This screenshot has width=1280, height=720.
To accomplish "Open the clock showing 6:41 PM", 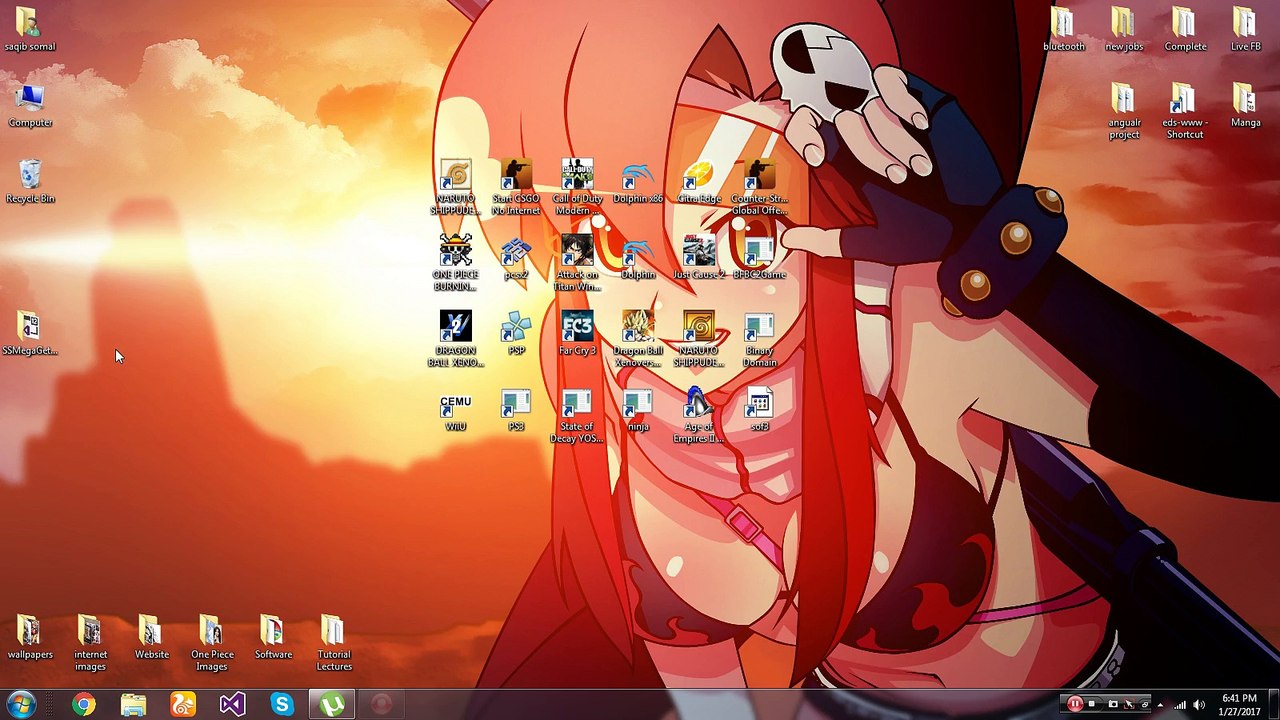I will (x=1239, y=705).
